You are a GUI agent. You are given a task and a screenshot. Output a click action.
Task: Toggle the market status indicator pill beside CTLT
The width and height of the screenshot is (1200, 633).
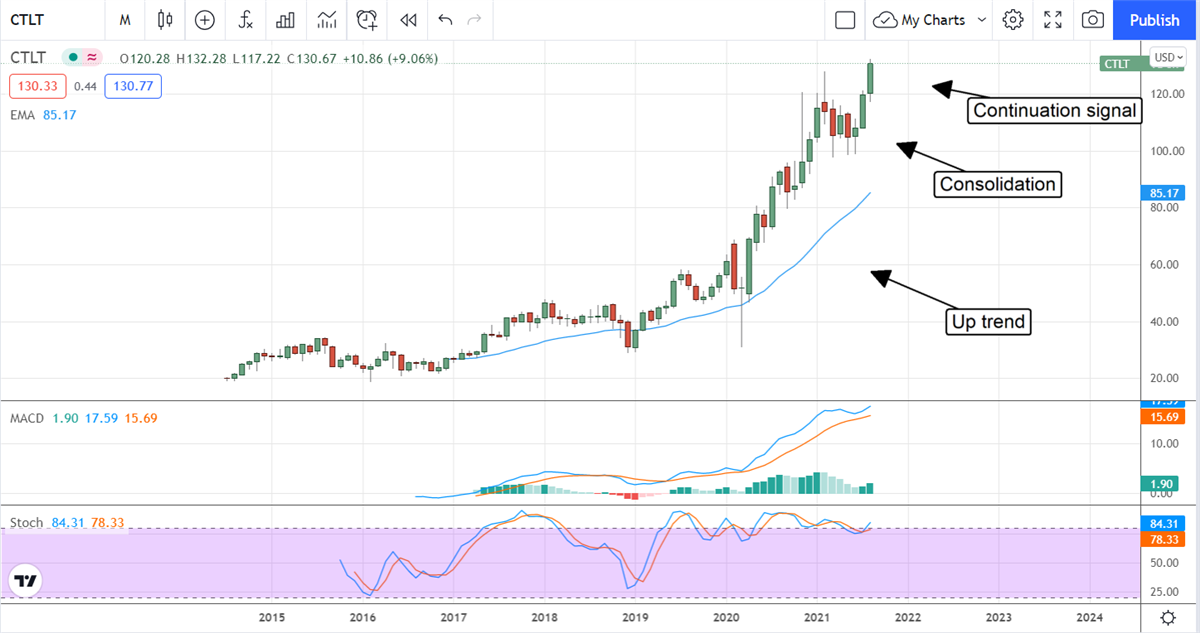point(84,58)
